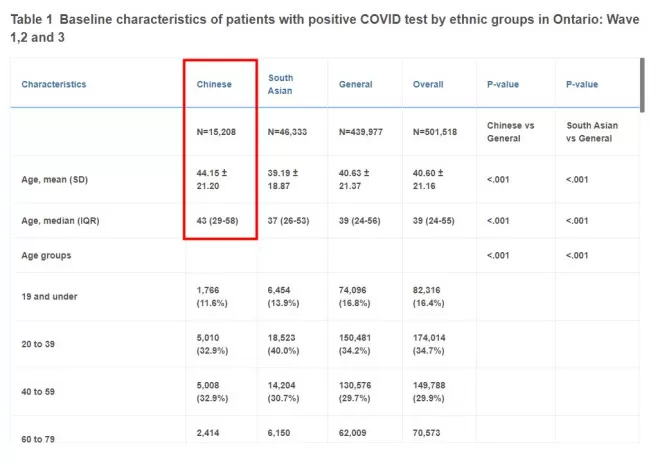
Task: Click the Age, mean (SD) row label
Action: [x=55, y=180]
